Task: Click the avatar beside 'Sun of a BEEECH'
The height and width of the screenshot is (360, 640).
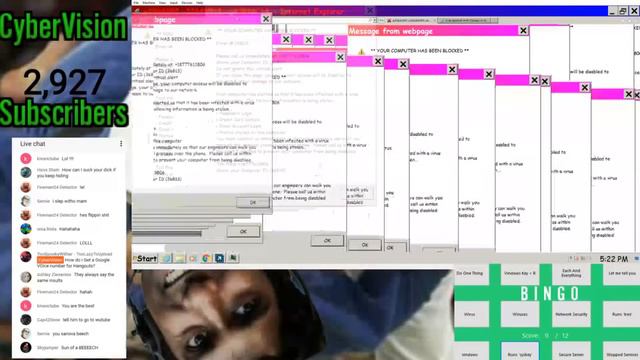Action: pos(26,347)
